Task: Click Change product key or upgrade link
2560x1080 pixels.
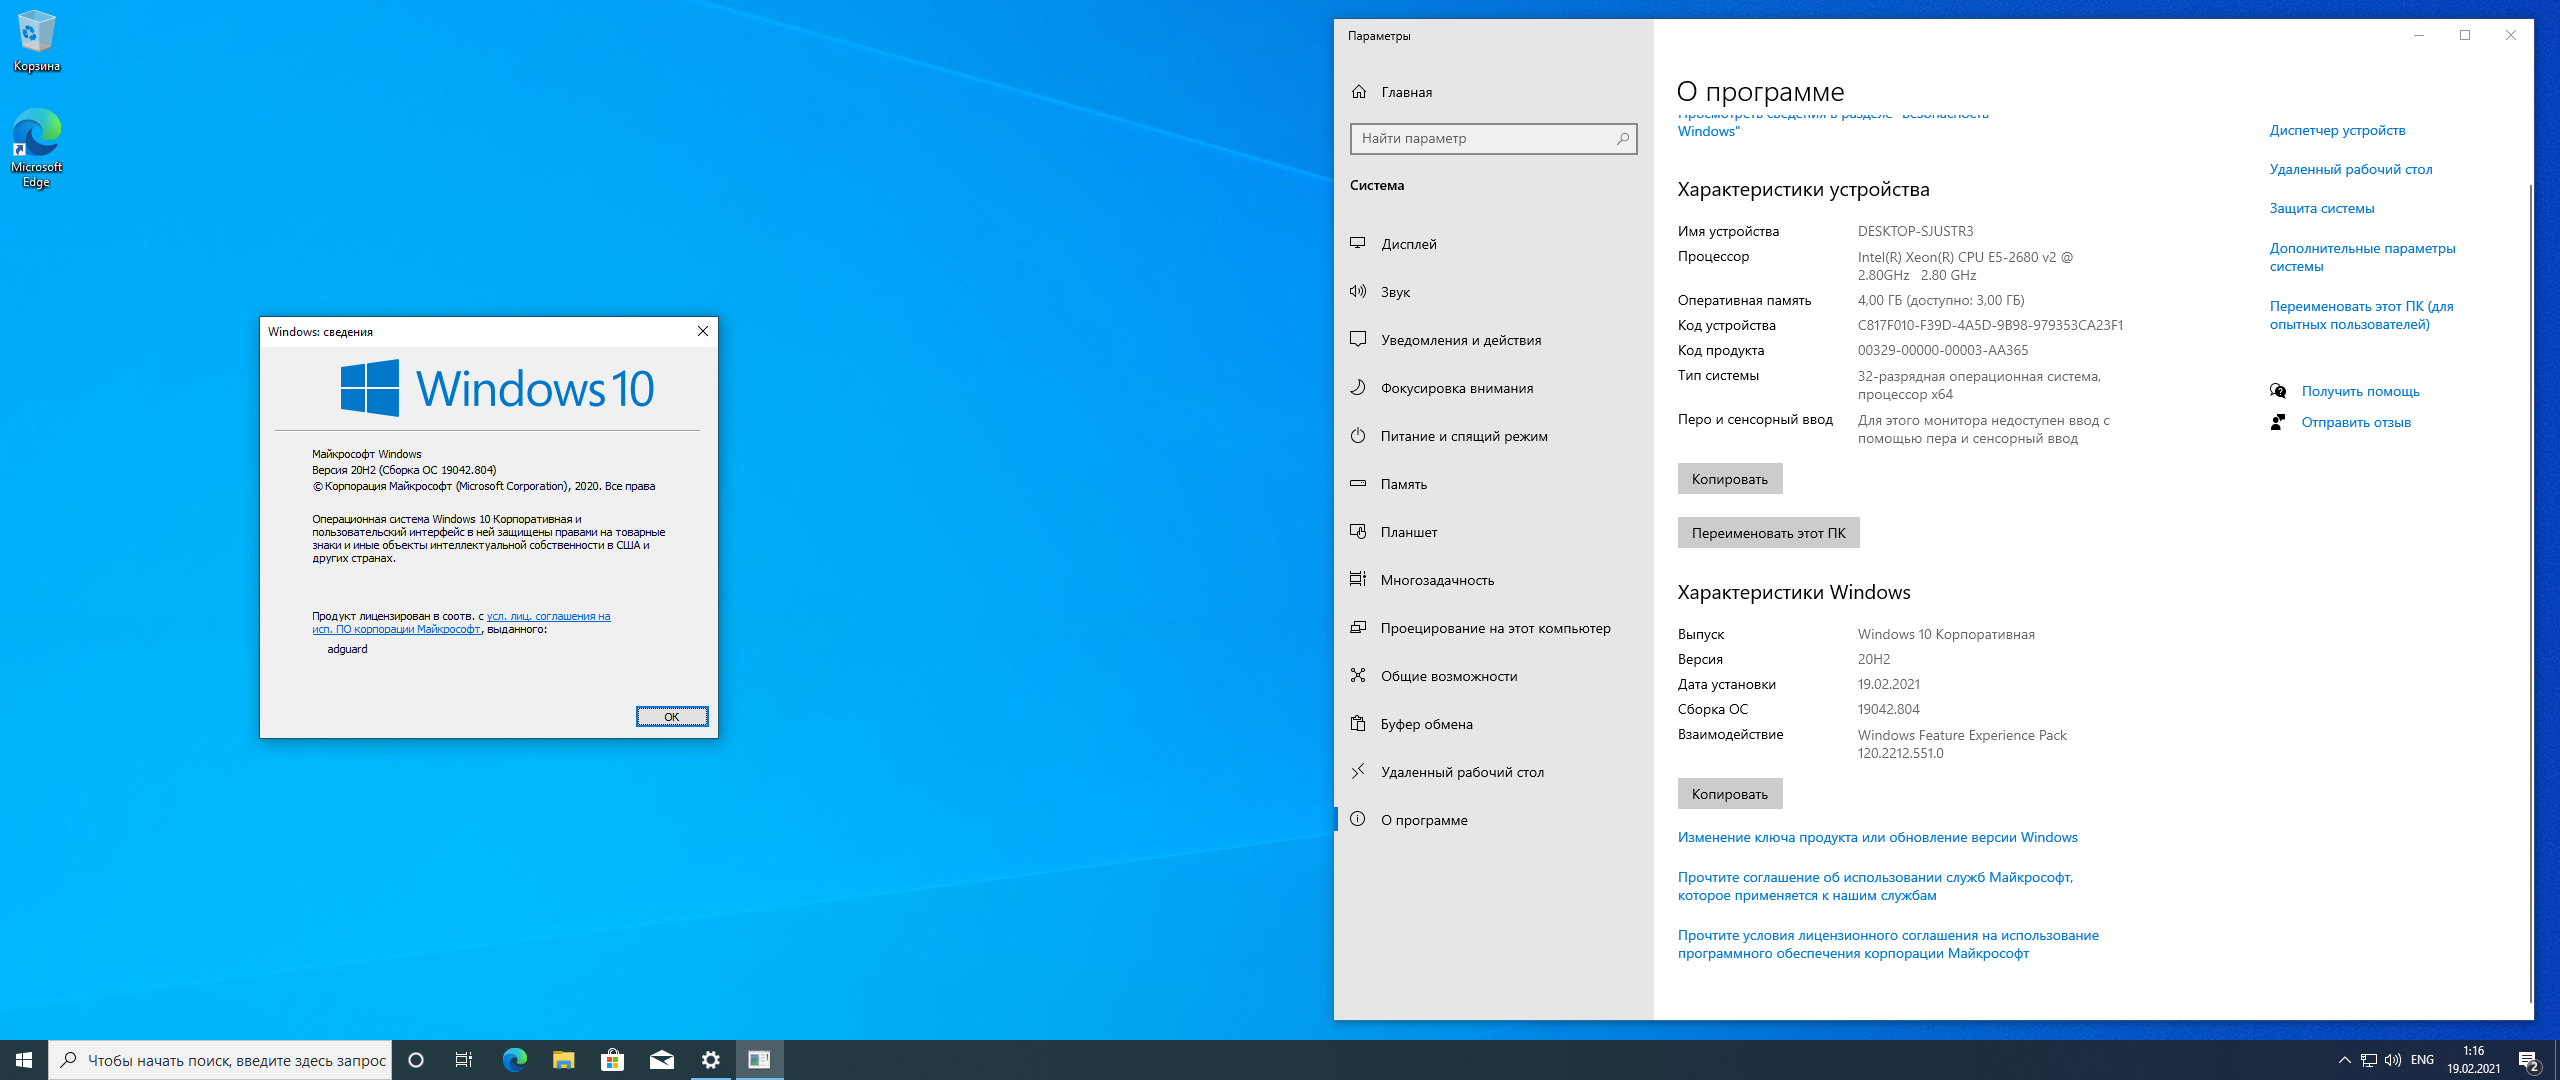Action: [x=1877, y=837]
